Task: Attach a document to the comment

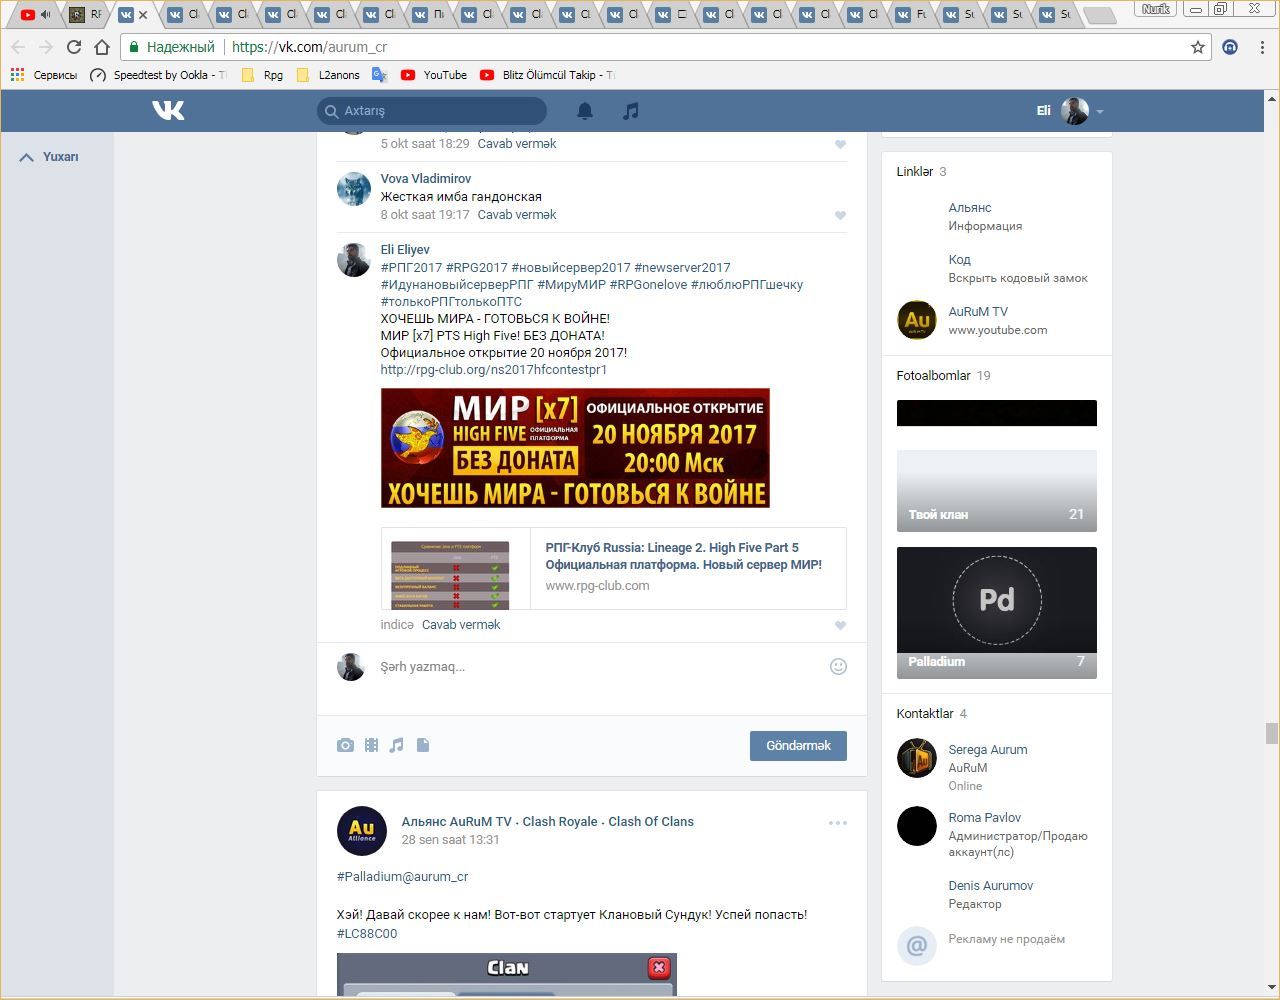Action: click(x=423, y=745)
